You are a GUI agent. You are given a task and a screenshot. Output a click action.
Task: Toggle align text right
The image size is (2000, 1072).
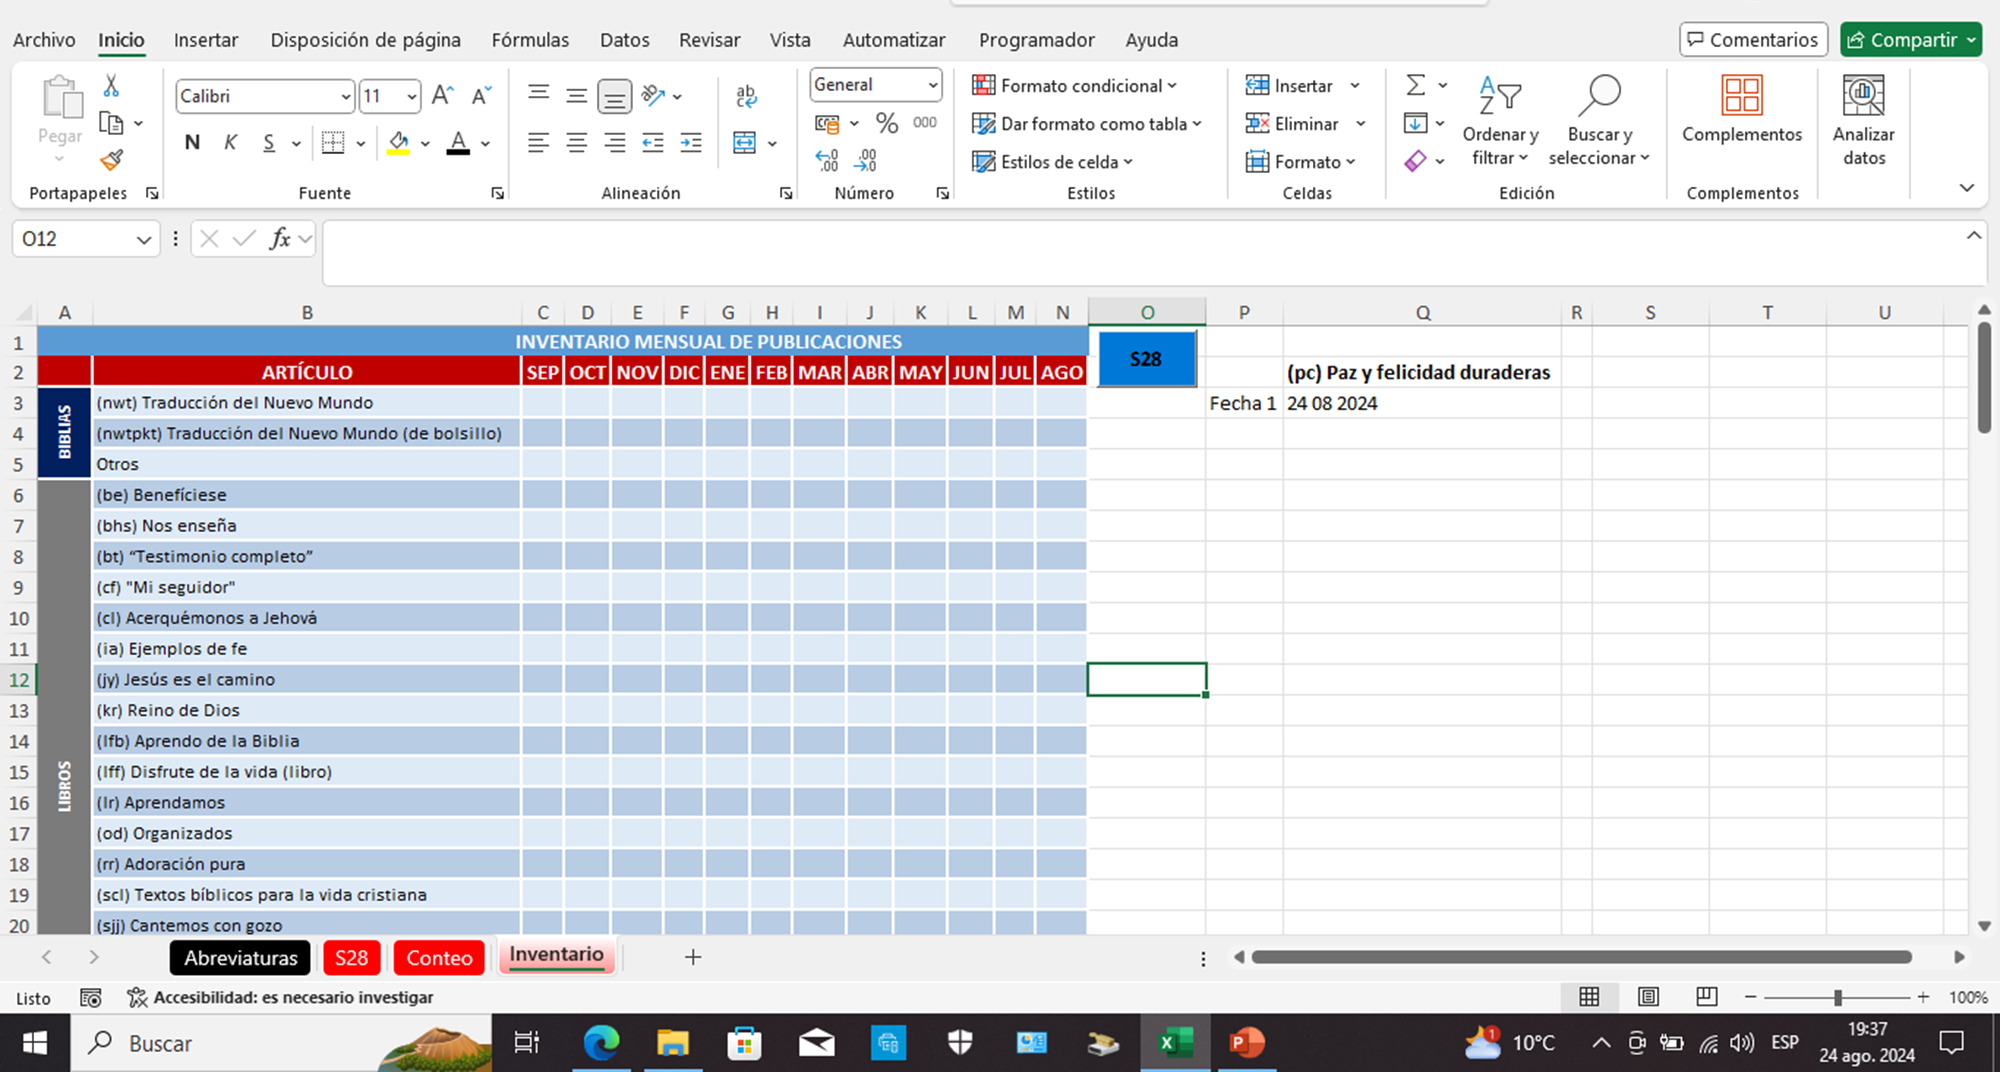click(x=614, y=143)
